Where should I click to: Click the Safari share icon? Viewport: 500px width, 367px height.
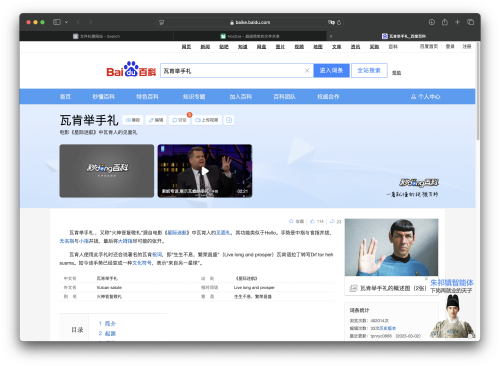pyautogui.click(x=445, y=22)
